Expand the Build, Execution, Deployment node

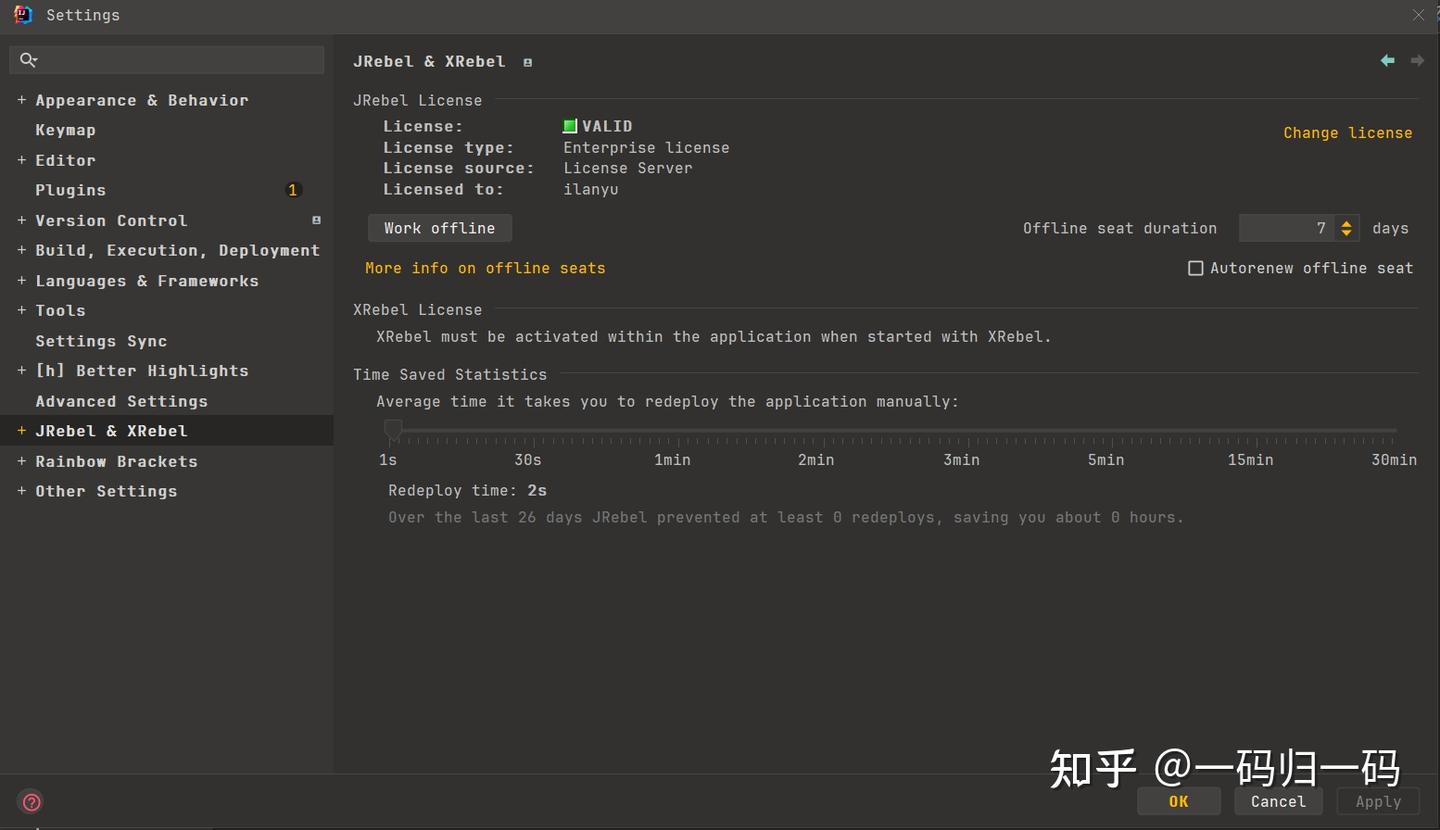(x=21, y=250)
